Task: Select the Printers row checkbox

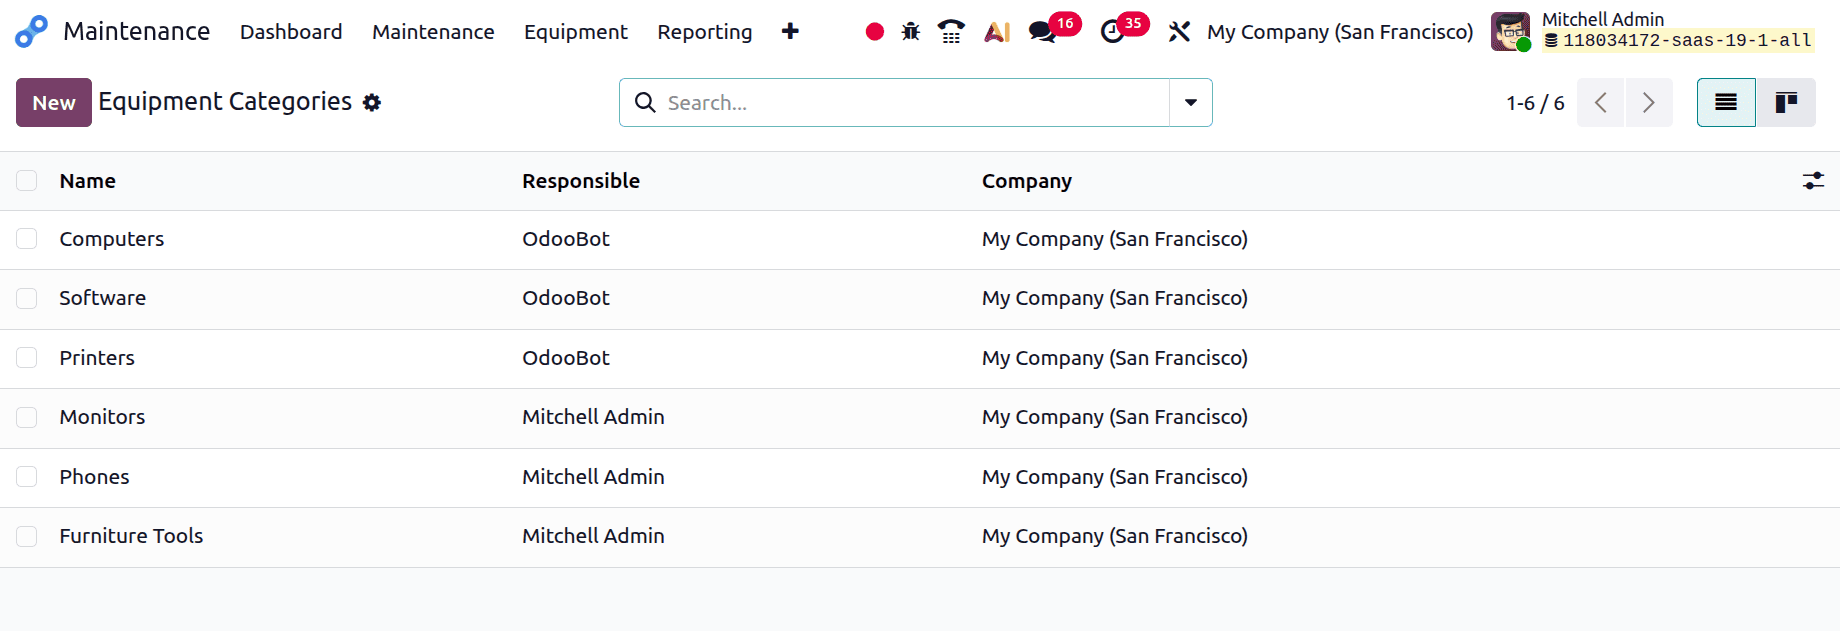Action: (x=27, y=357)
